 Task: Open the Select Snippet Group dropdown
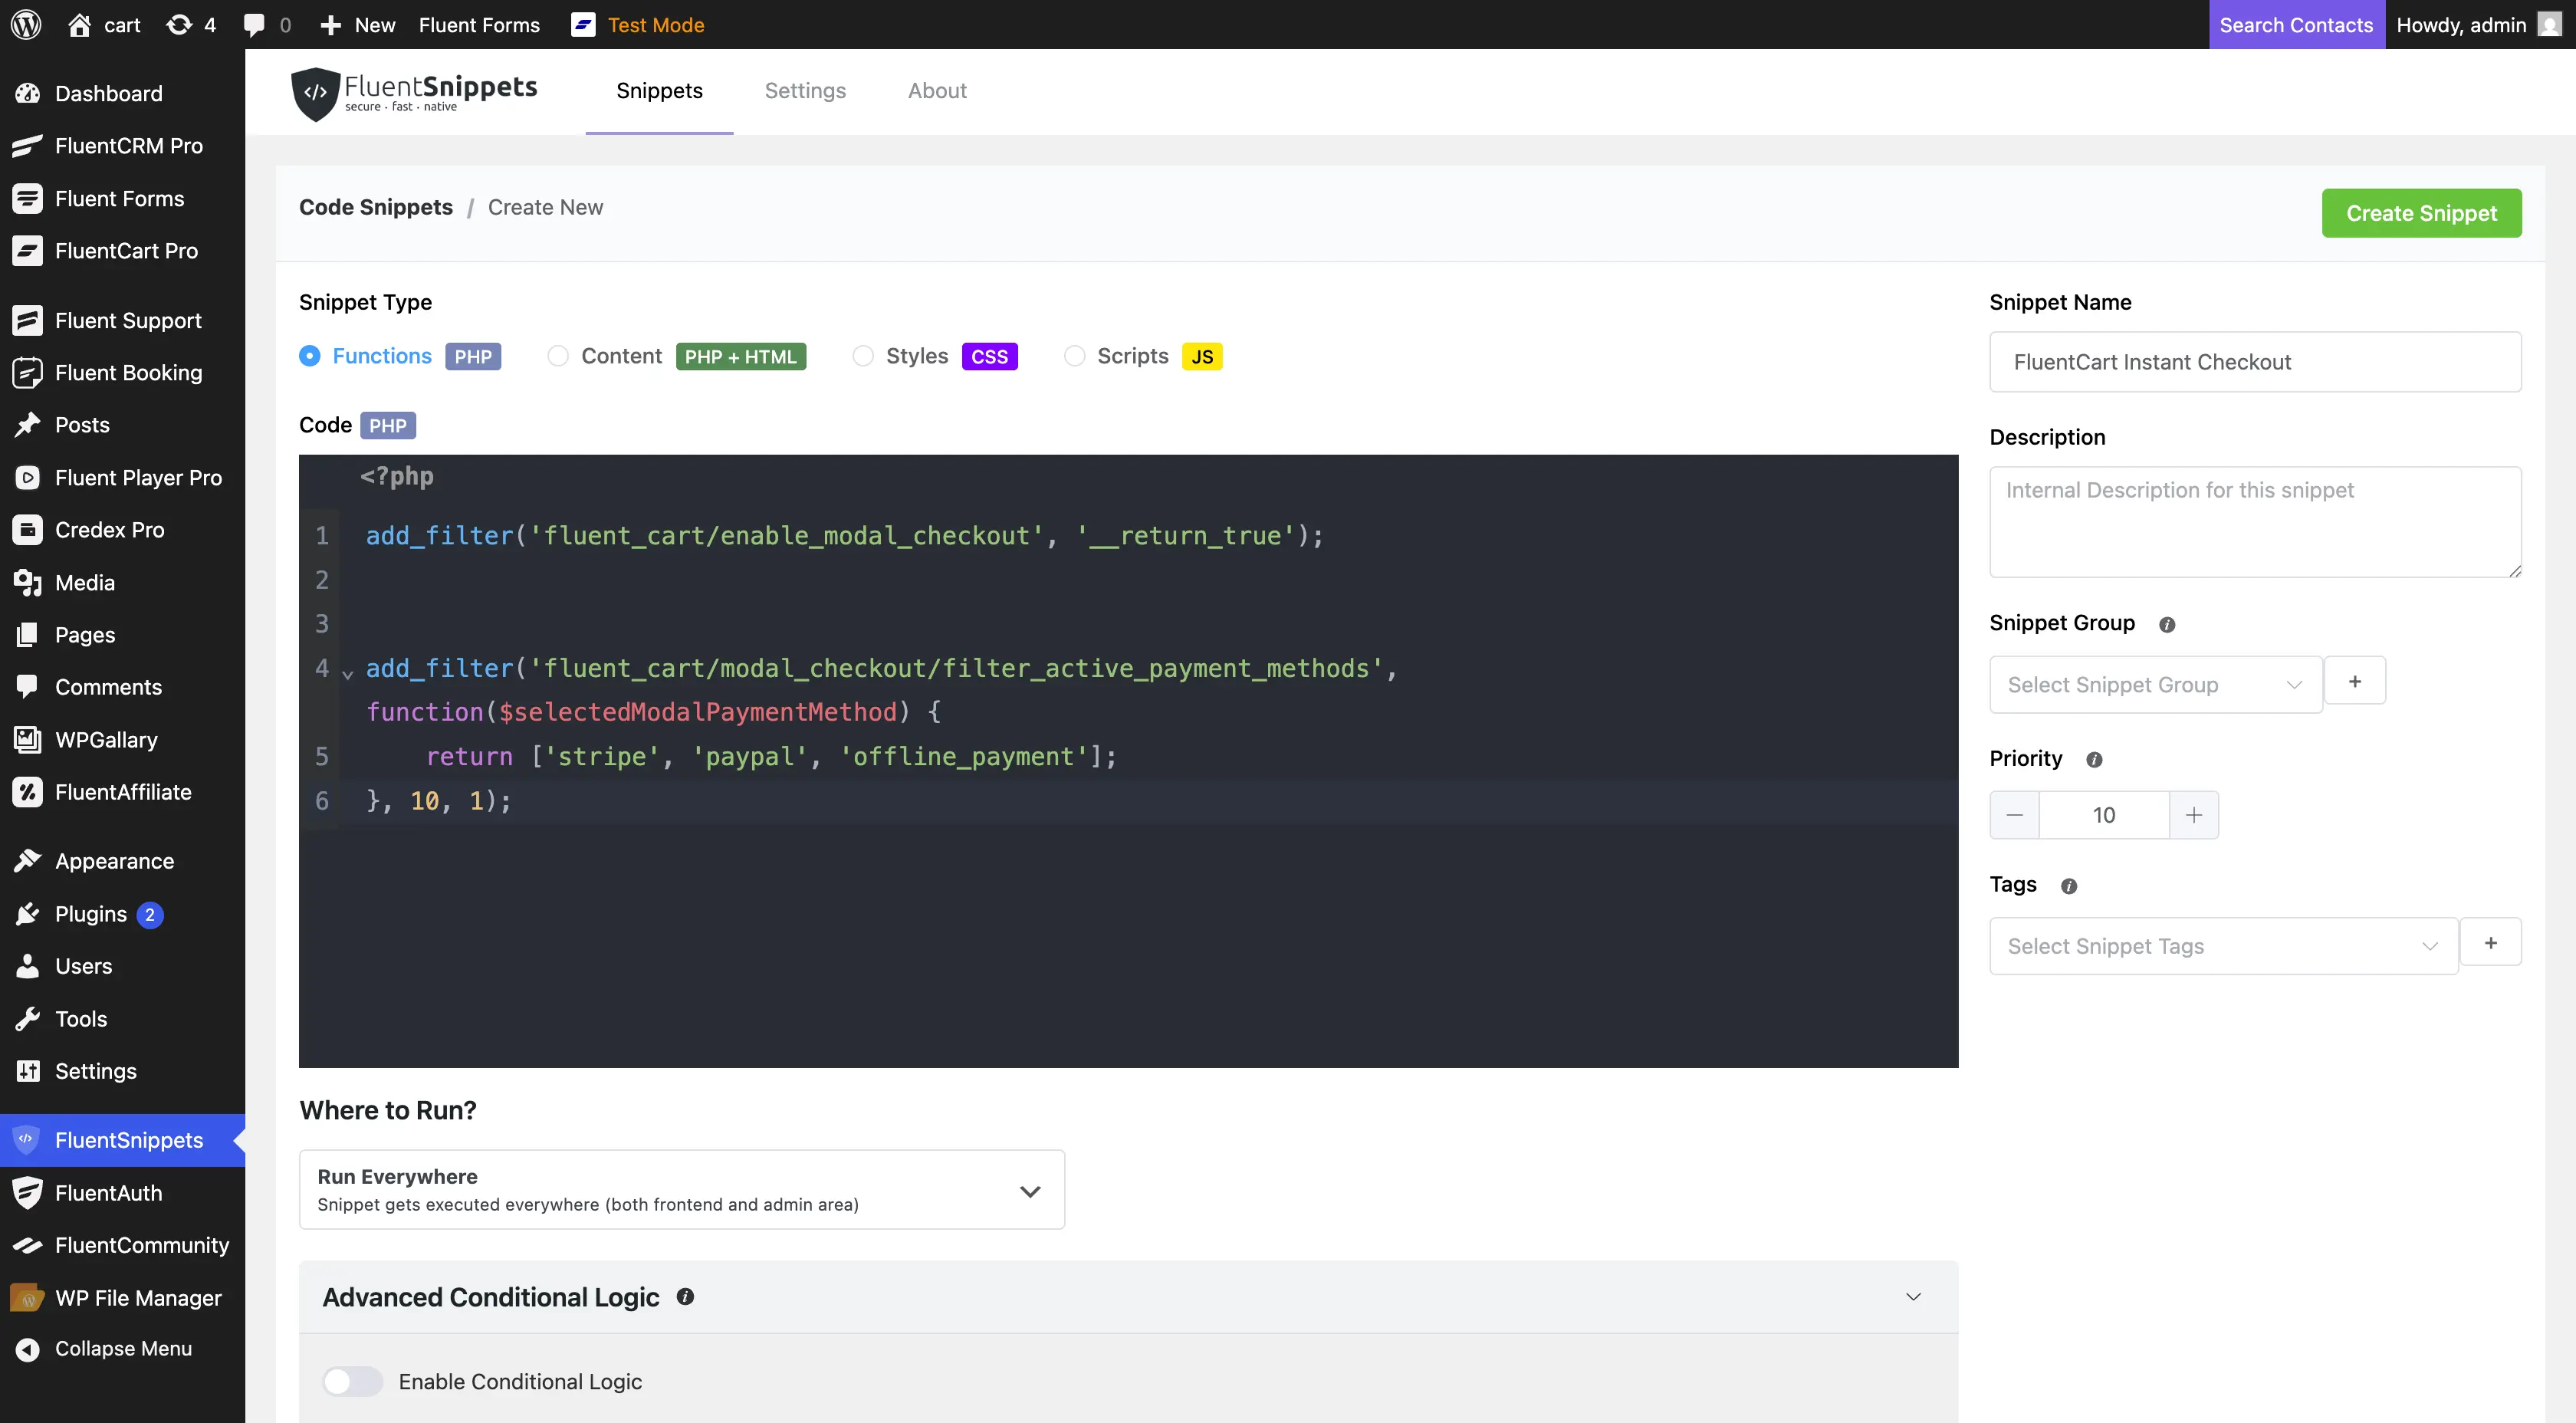pos(2155,684)
